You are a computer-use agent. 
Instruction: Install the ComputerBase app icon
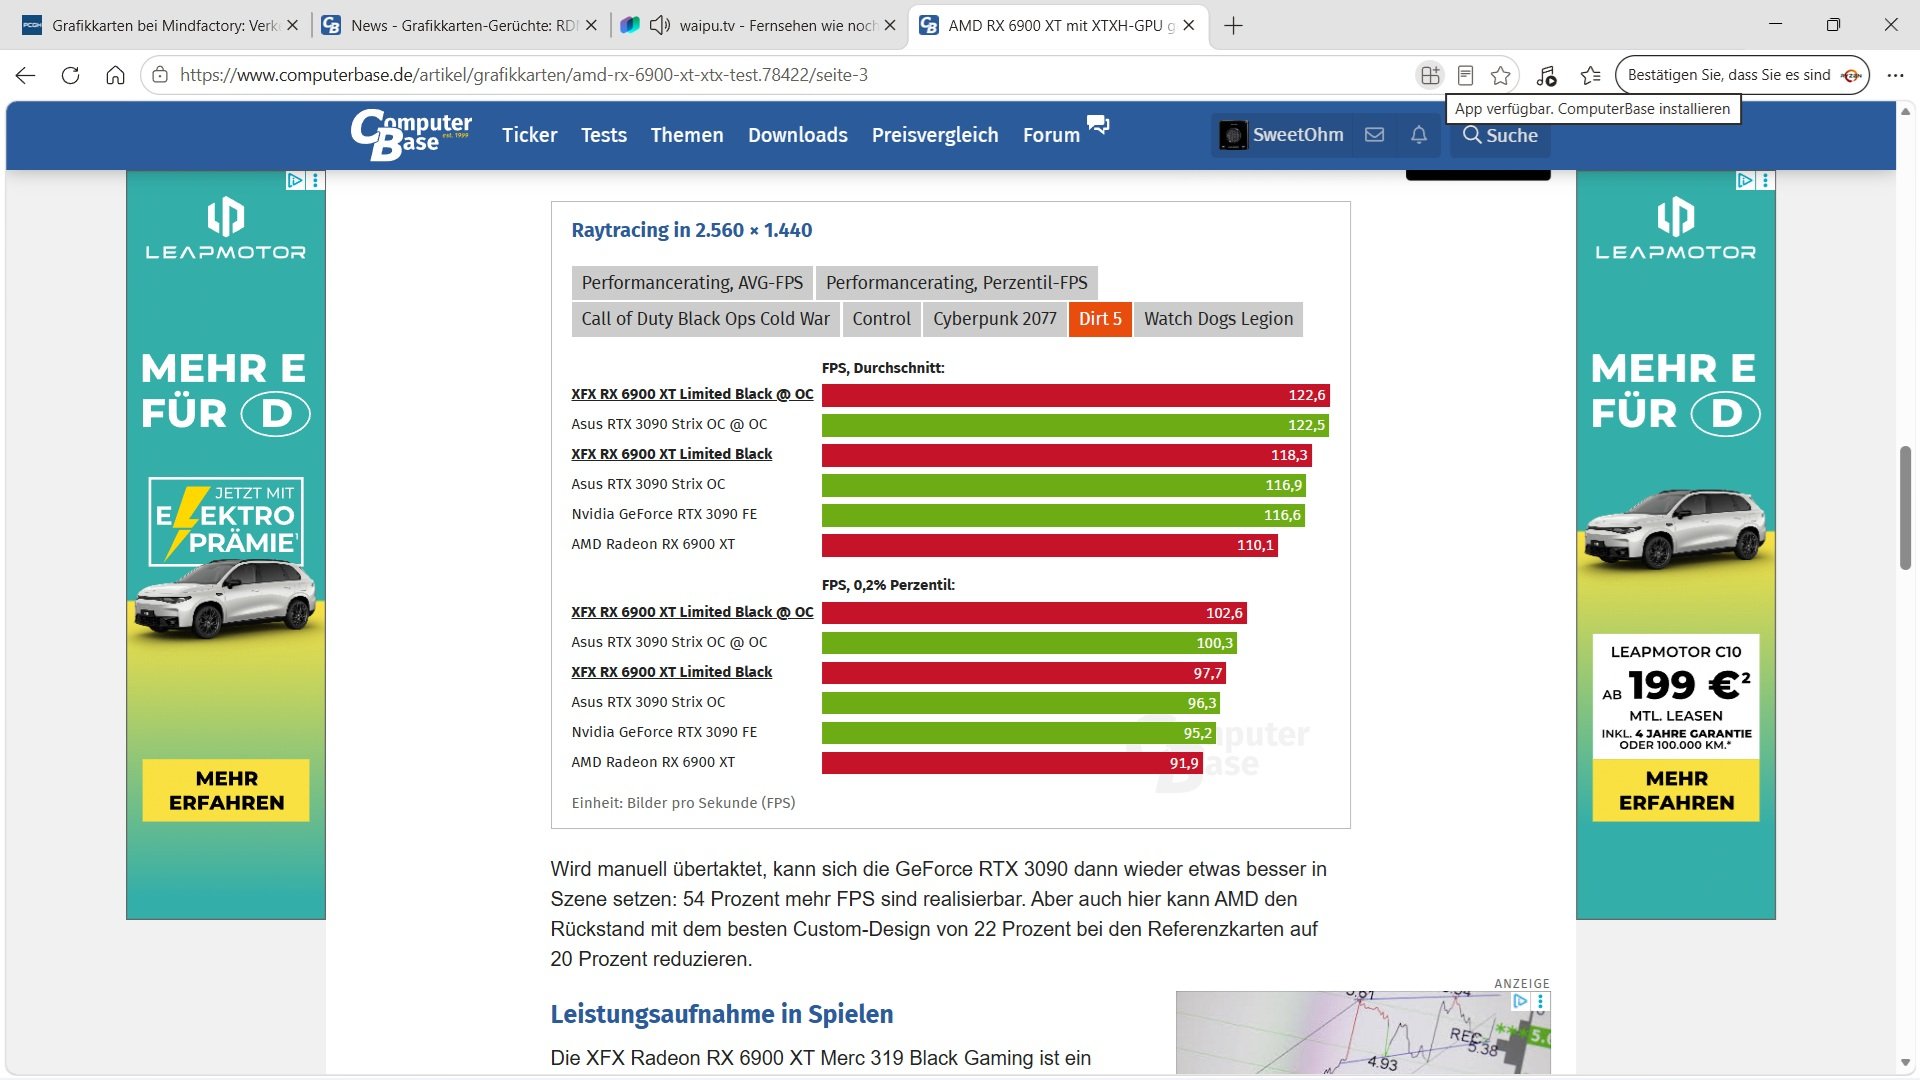1430,75
